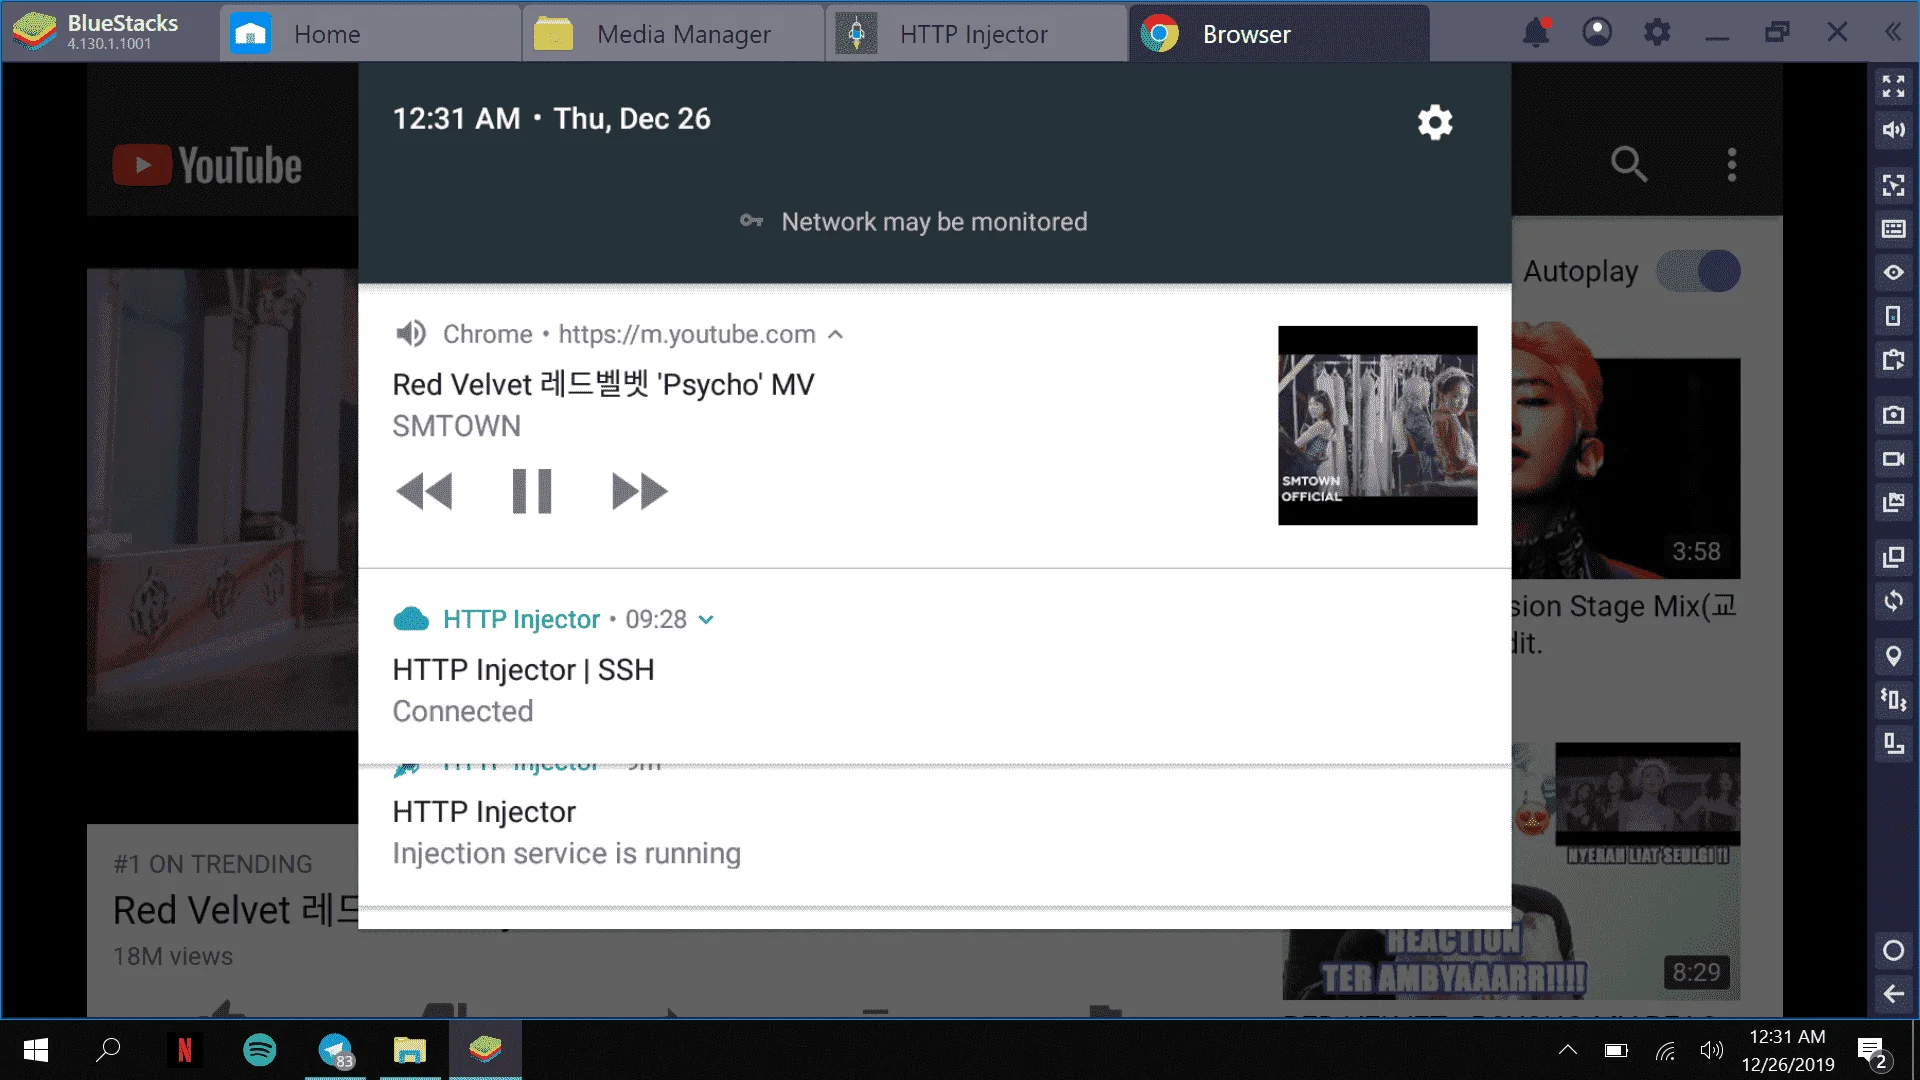Open Wi-Fi network tray icon

[1664, 1050]
